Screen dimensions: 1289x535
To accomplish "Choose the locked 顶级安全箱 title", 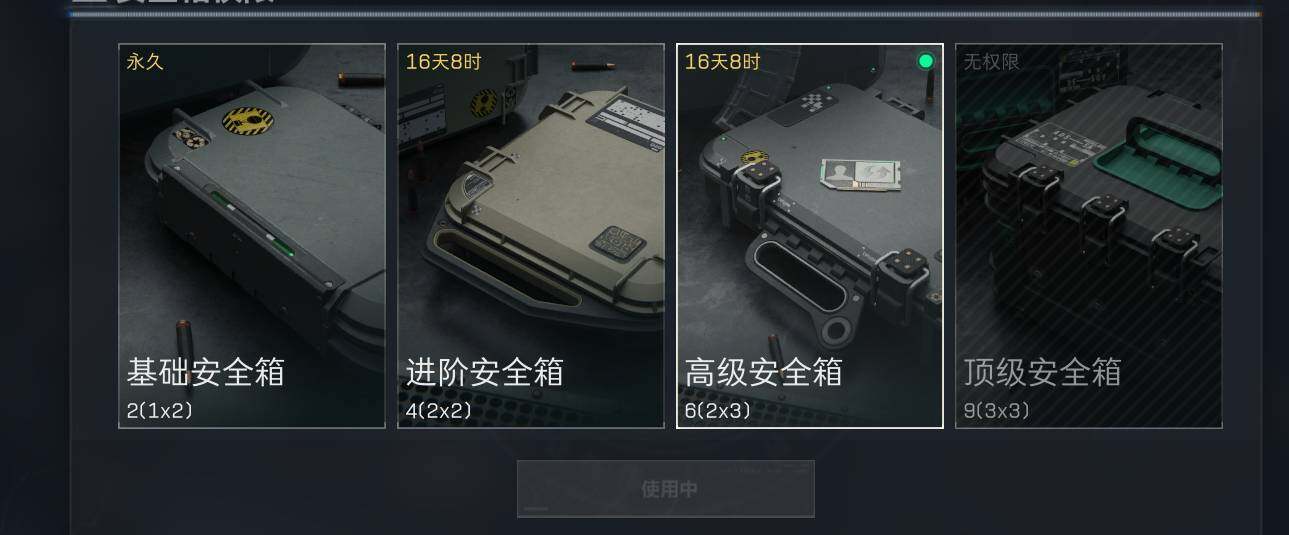I will coord(1043,372).
